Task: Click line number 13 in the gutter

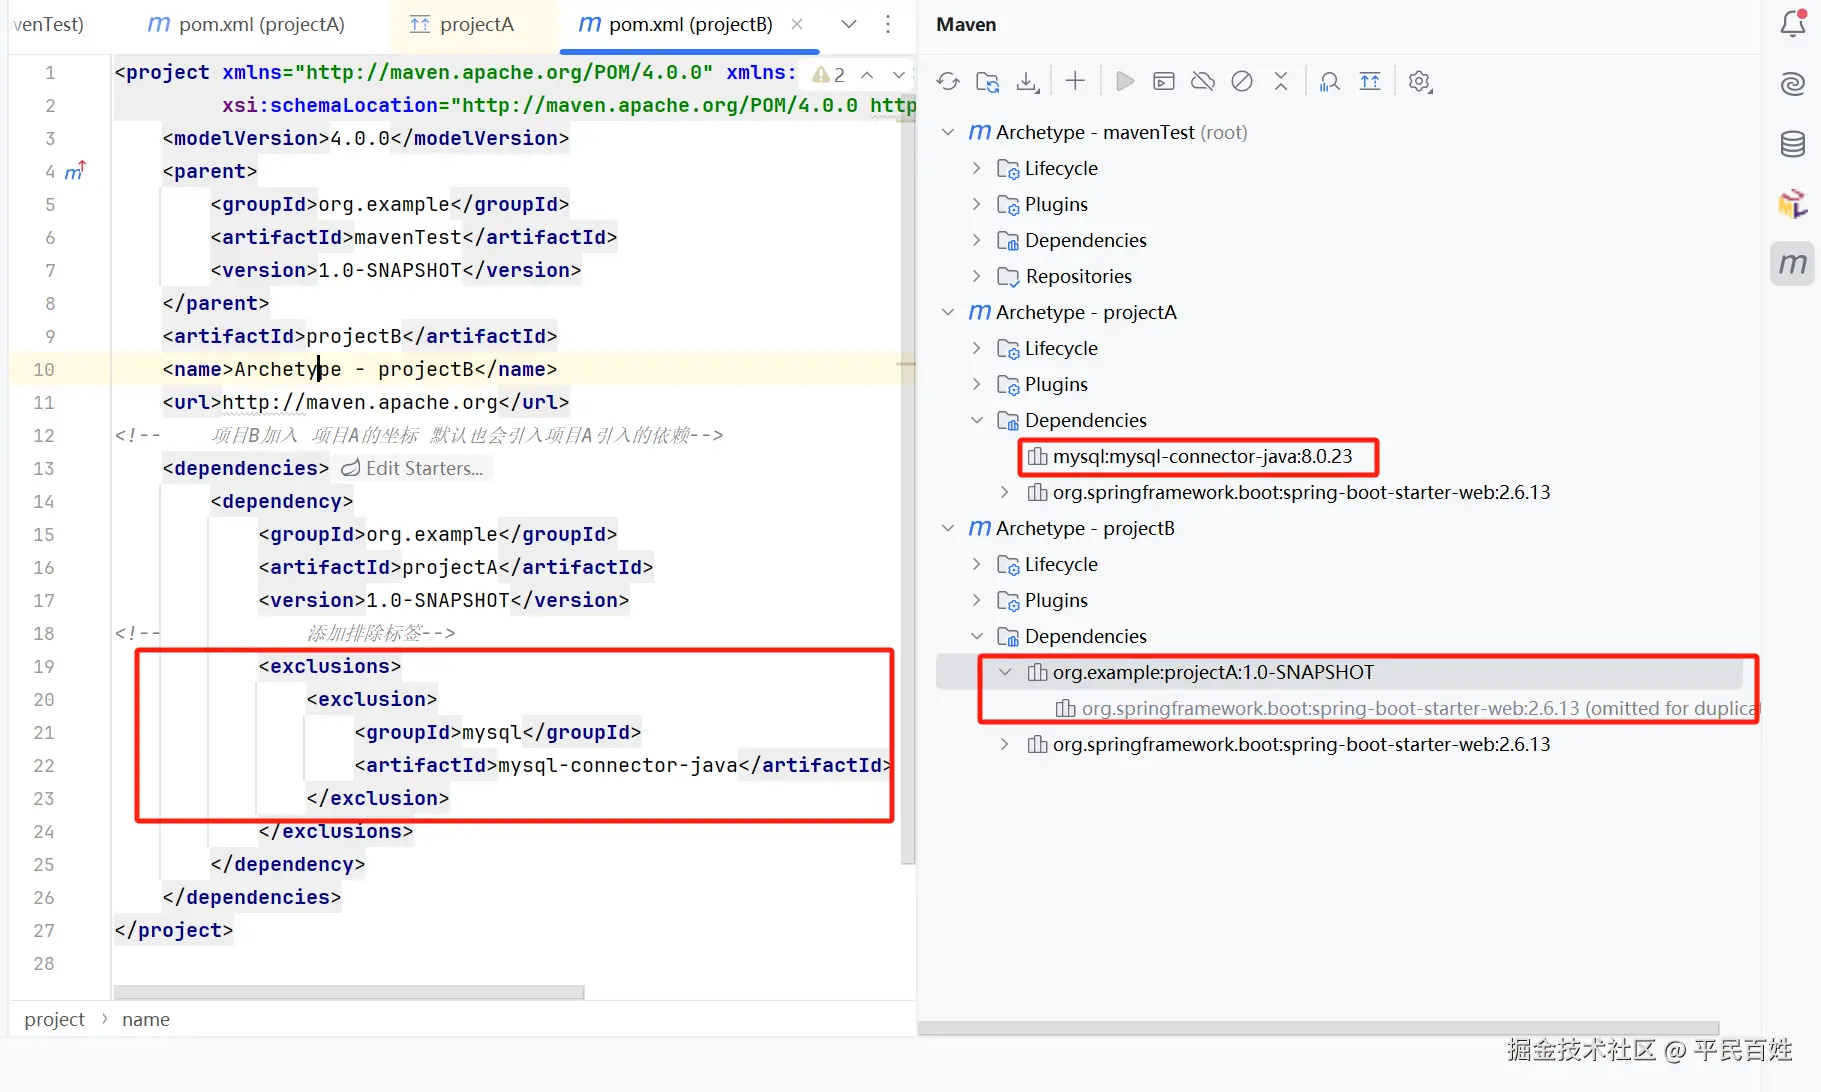Action: click(44, 468)
